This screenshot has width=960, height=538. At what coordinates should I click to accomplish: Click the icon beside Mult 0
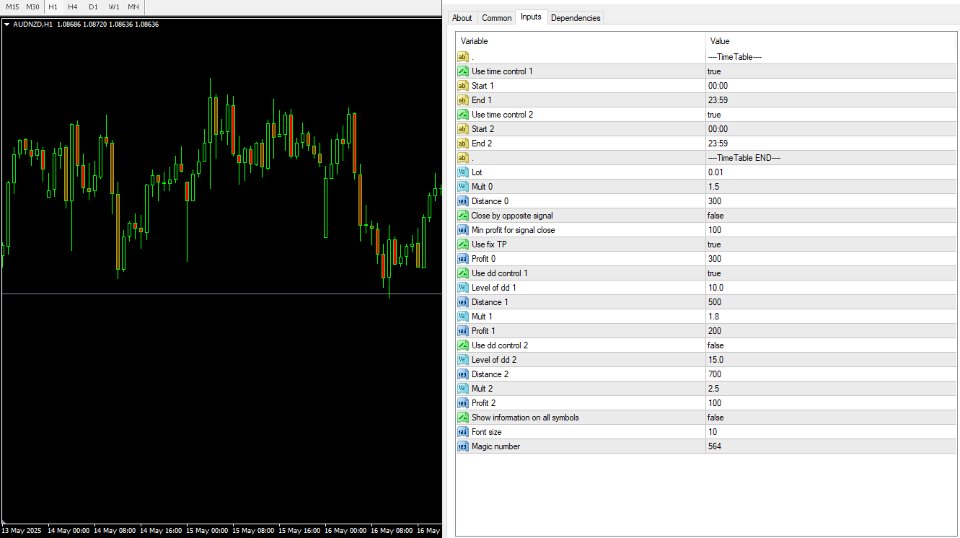463,187
